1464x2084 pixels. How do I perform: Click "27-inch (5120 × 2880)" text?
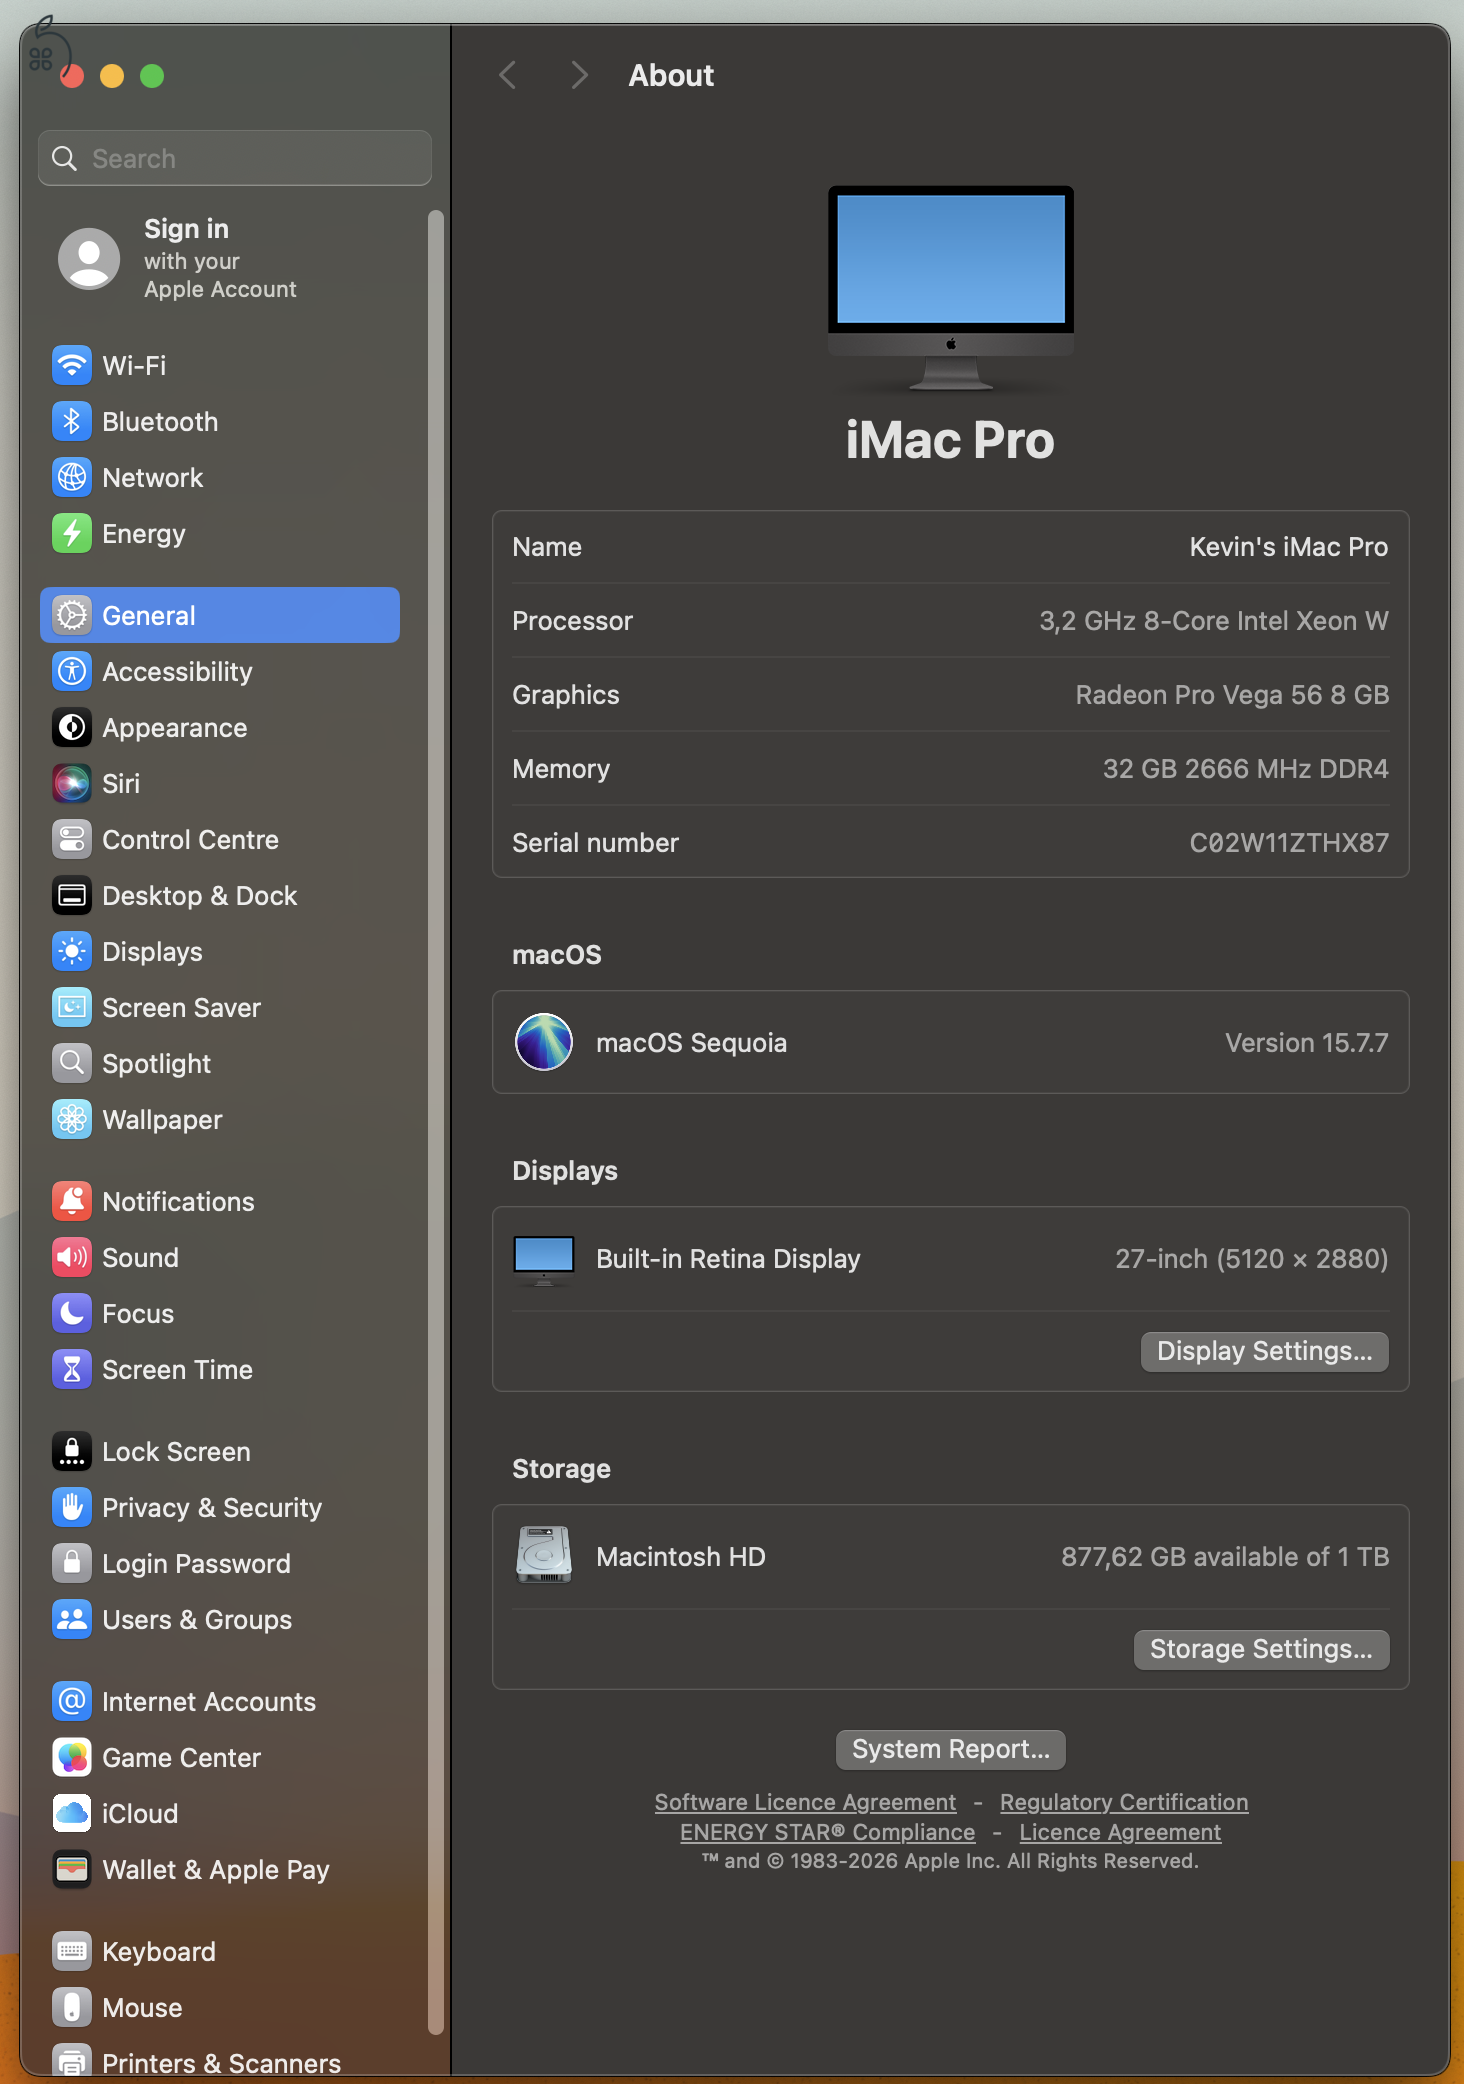[1252, 1259]
